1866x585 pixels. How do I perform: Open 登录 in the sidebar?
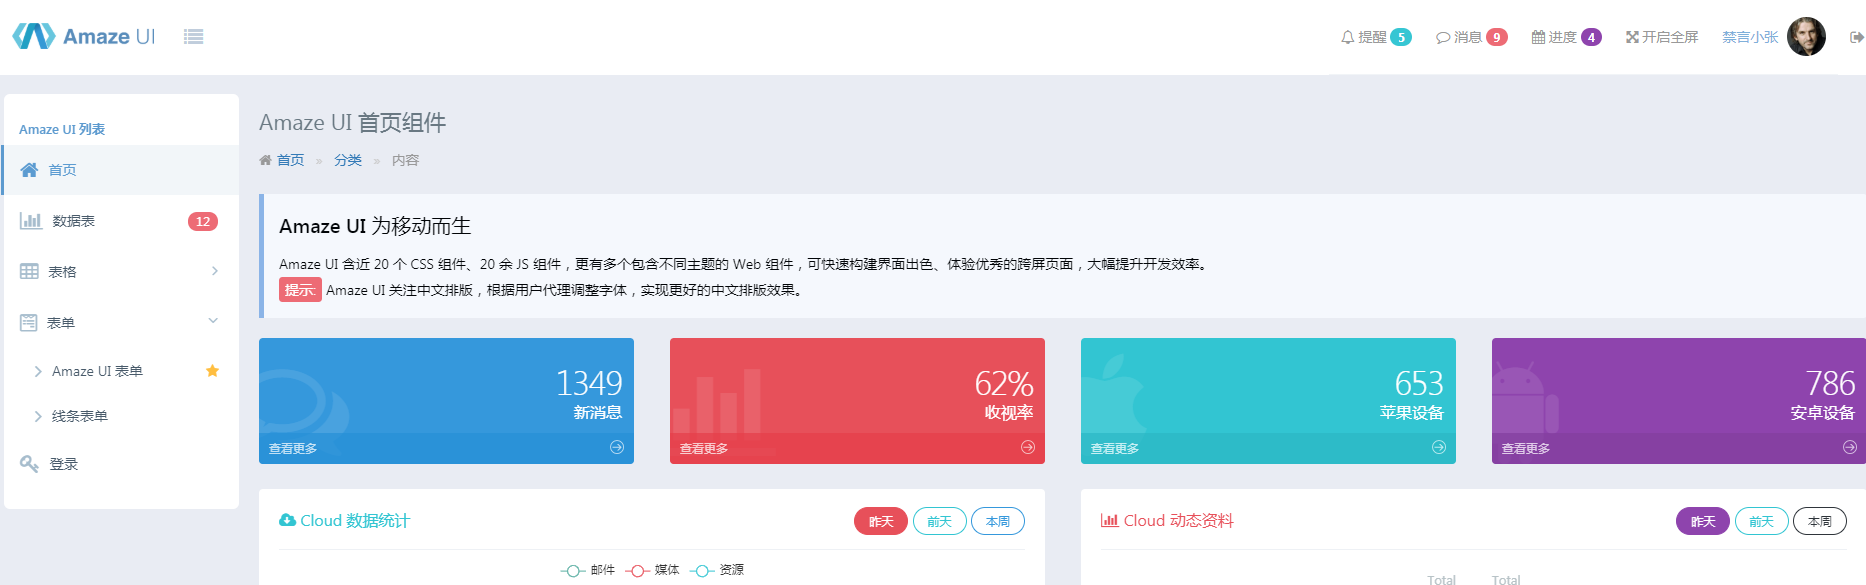click(120, 464)
